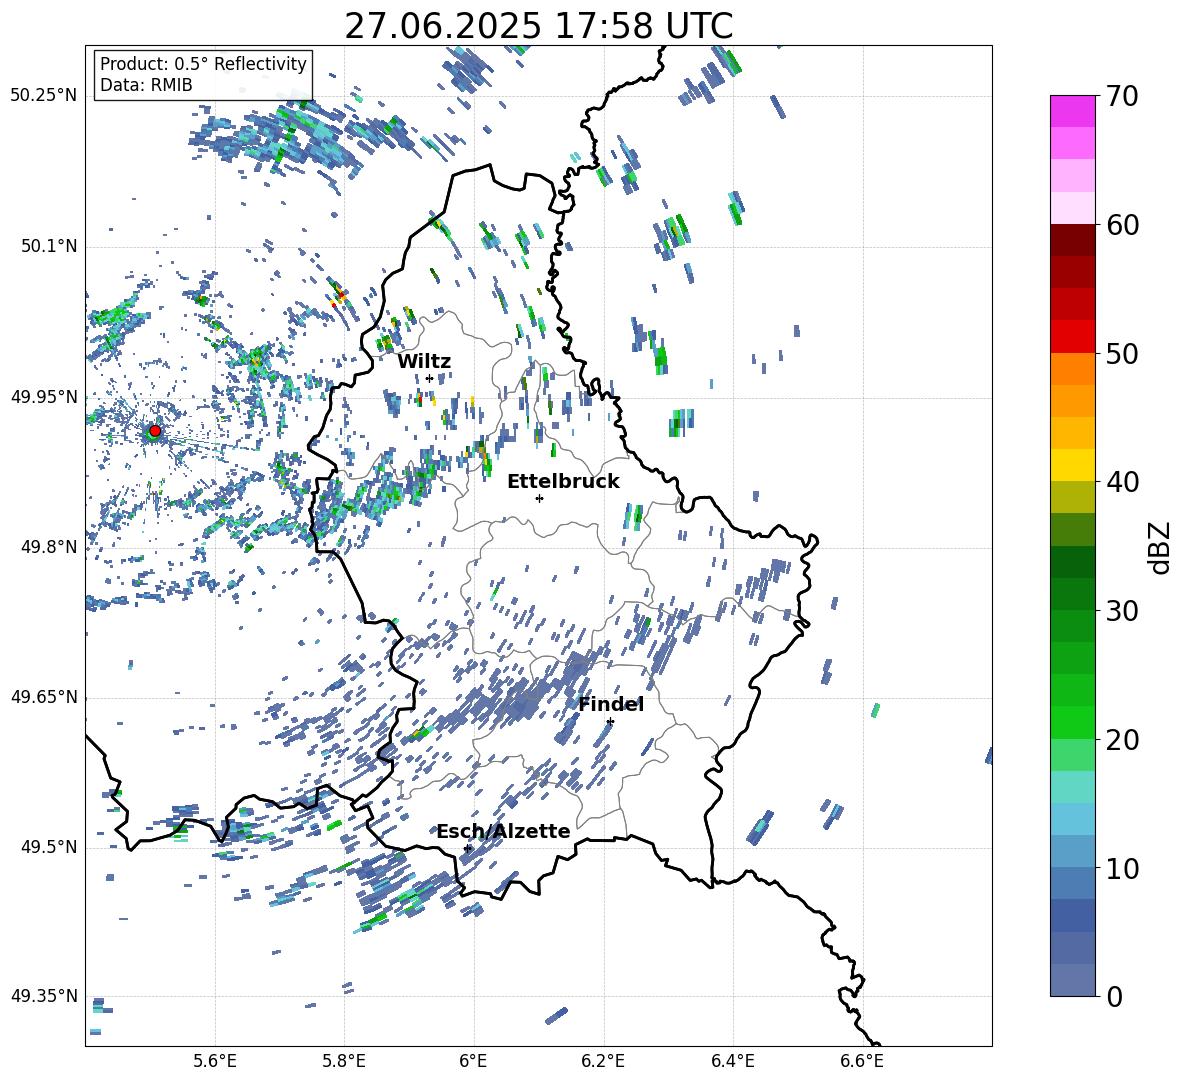Click the Findel station cross marker
The image size is (1184, 1081).
[610, 722]
